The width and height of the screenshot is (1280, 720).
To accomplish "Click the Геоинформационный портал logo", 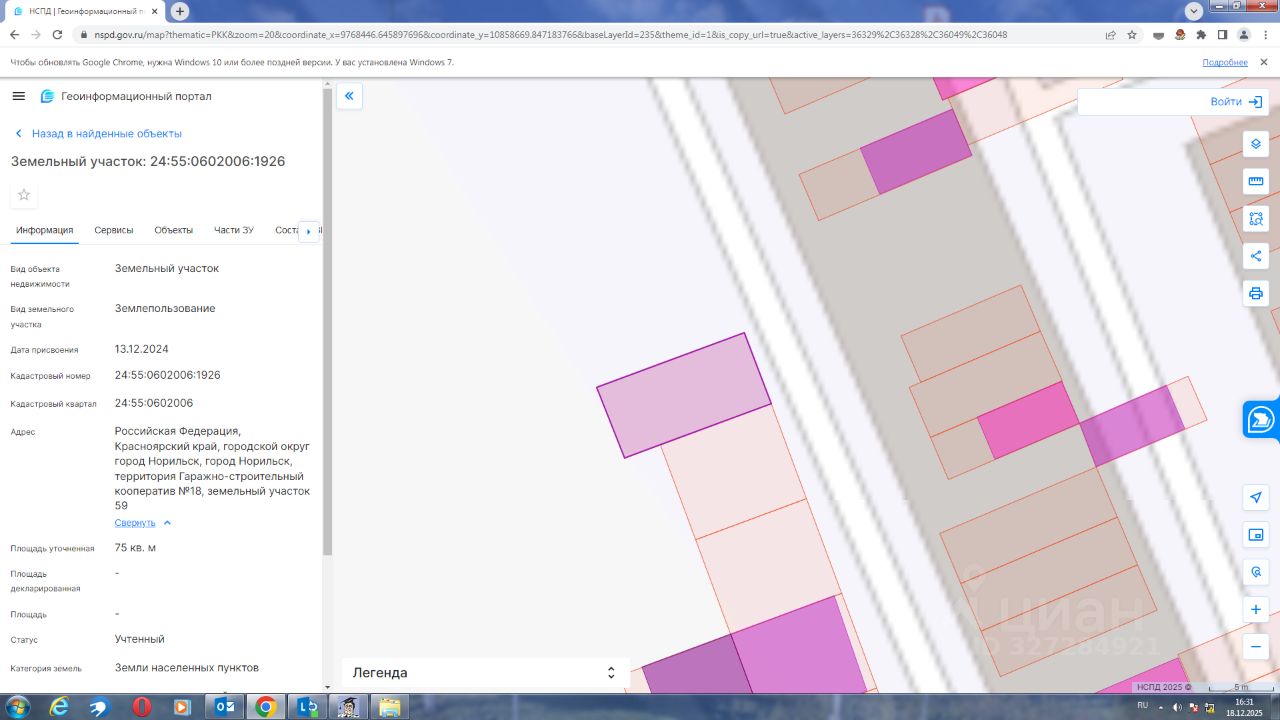I will click(x=126, y=96).
